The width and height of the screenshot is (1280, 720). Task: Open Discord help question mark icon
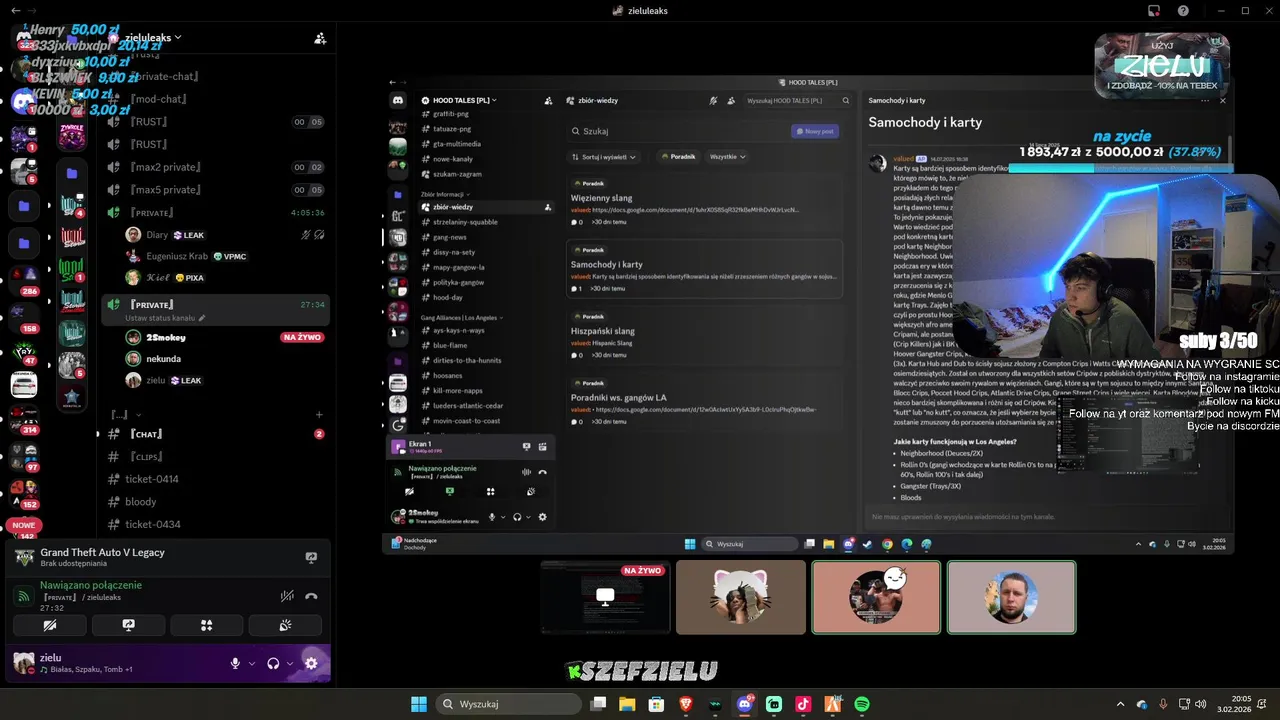pos(1184,11)
